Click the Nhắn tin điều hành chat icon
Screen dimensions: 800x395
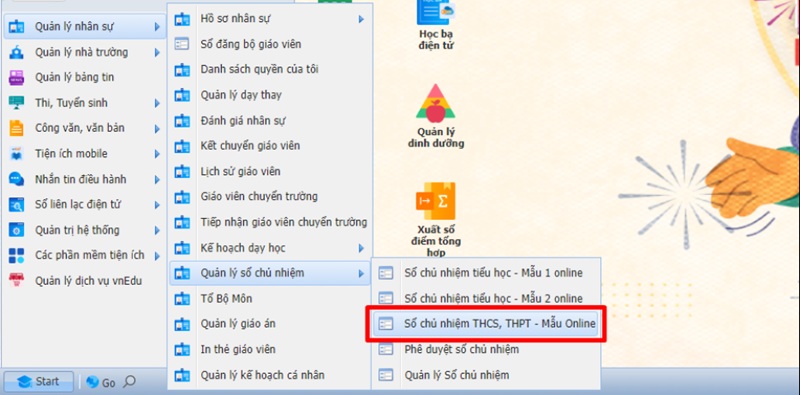(x=16, y=179)
